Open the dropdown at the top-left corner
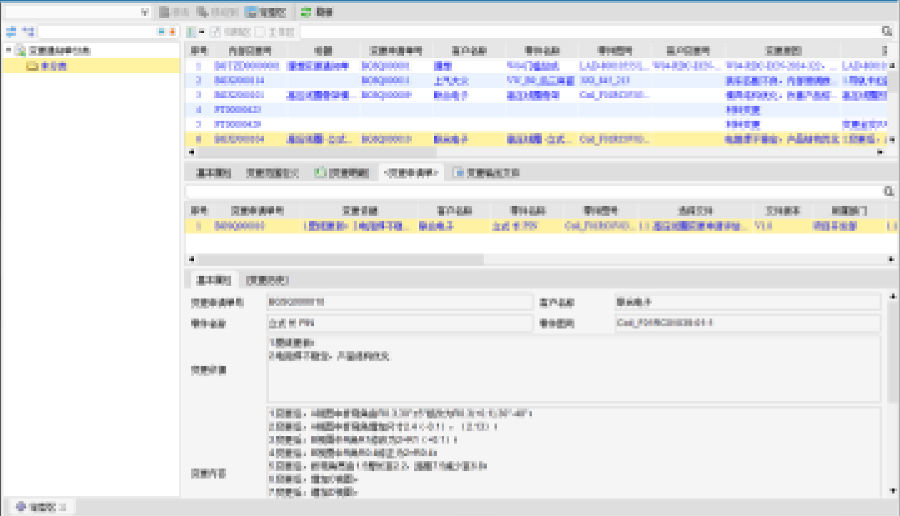The image size is (900, 516). pos(145,12)
